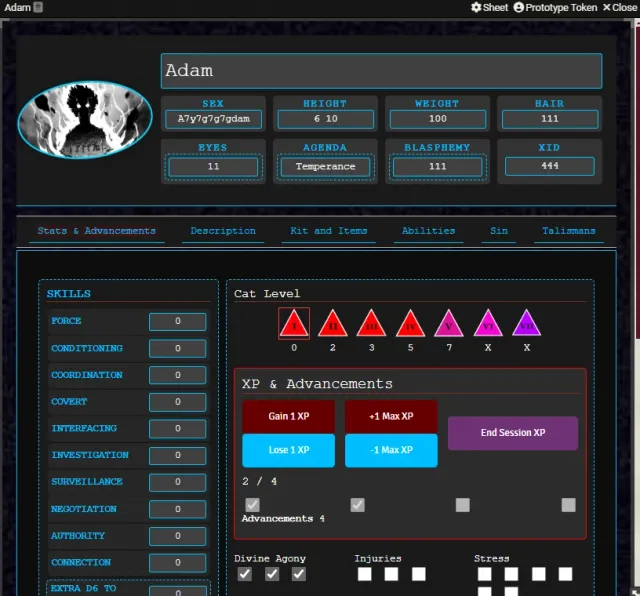Close the Adam character sheet
The width and height of the screenshot is (640, 596).
click(x=620, y=7)
